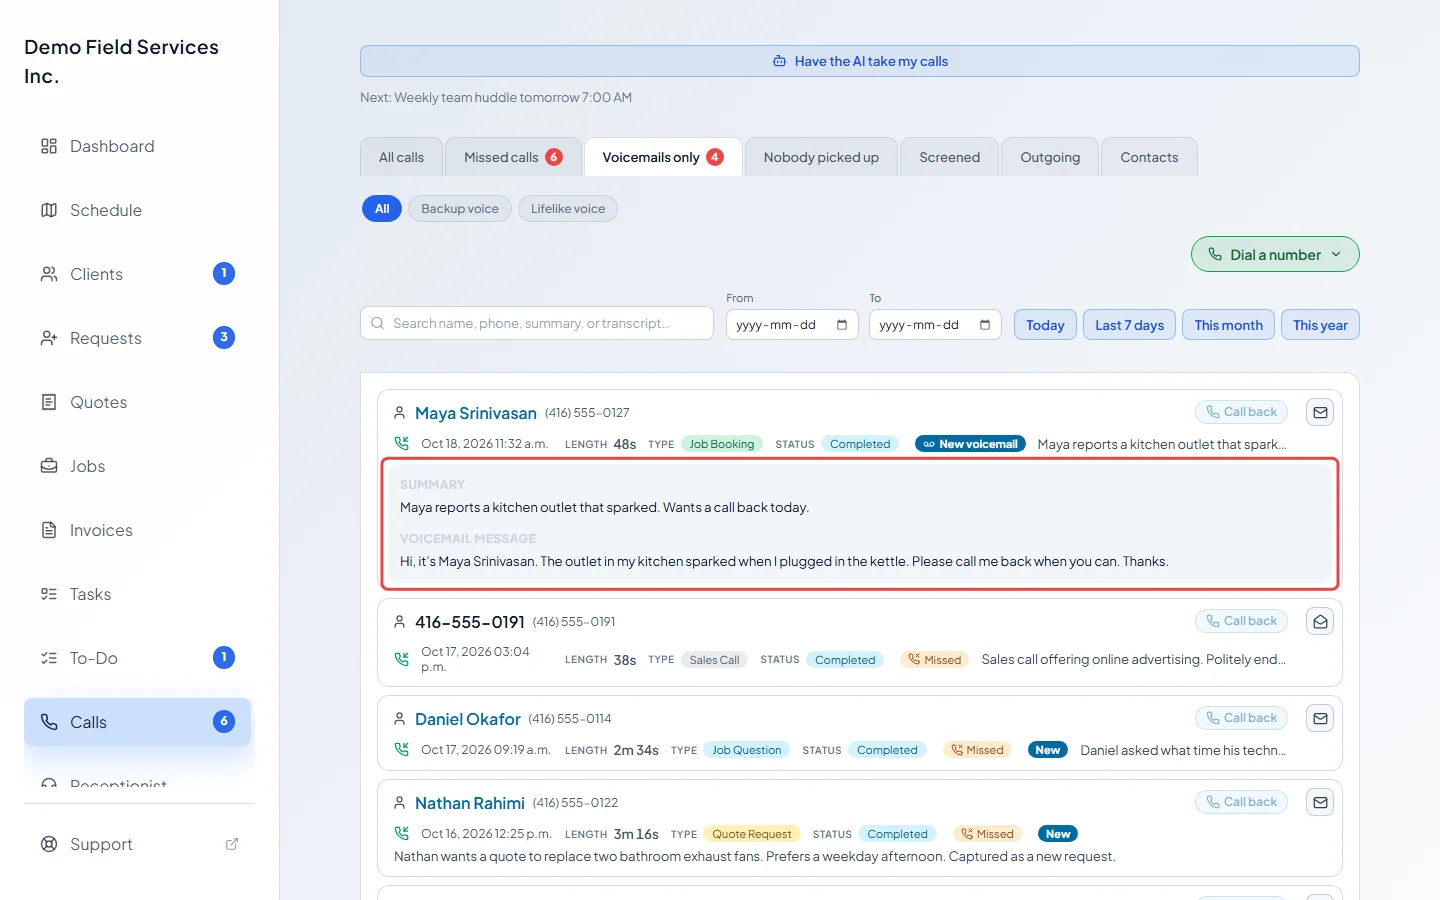Go to the Contacts tab
1440x900 pixels.
point(1149,157)
